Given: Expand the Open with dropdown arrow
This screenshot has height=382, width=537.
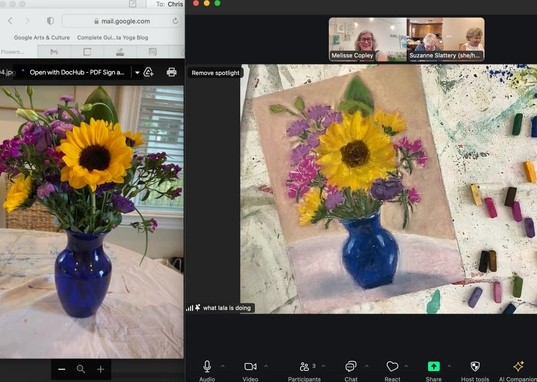Looking at the screenshot, I should click(x=137, y=73).
